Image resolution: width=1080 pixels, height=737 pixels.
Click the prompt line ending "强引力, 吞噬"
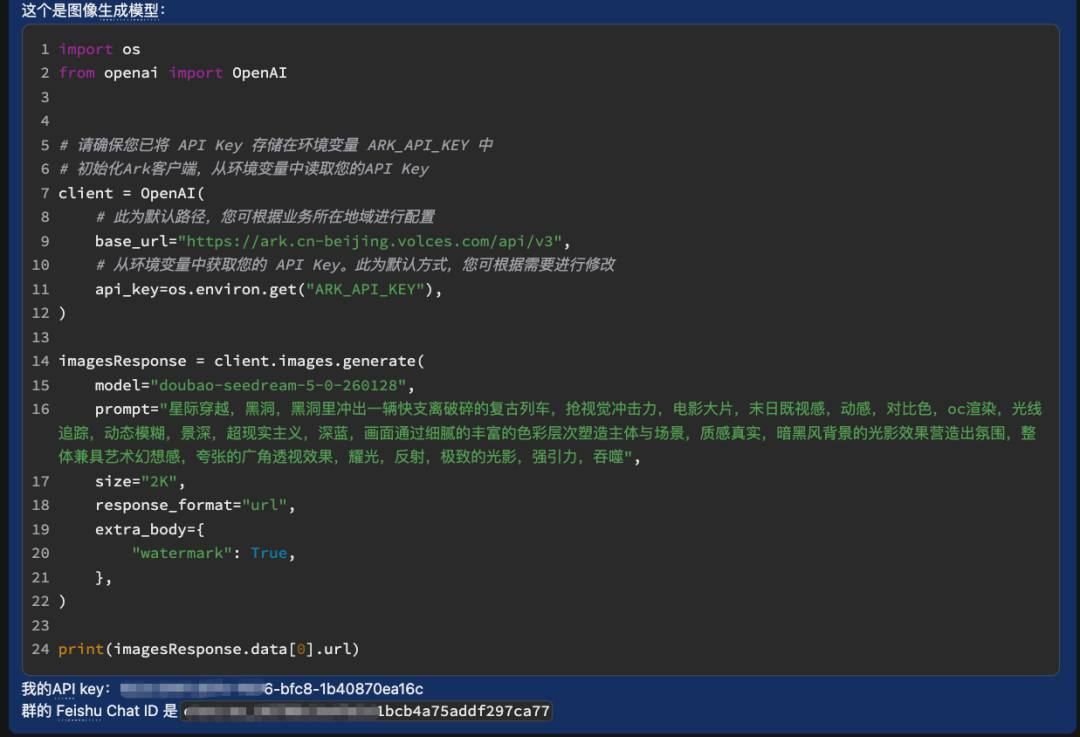coord(349,457)
